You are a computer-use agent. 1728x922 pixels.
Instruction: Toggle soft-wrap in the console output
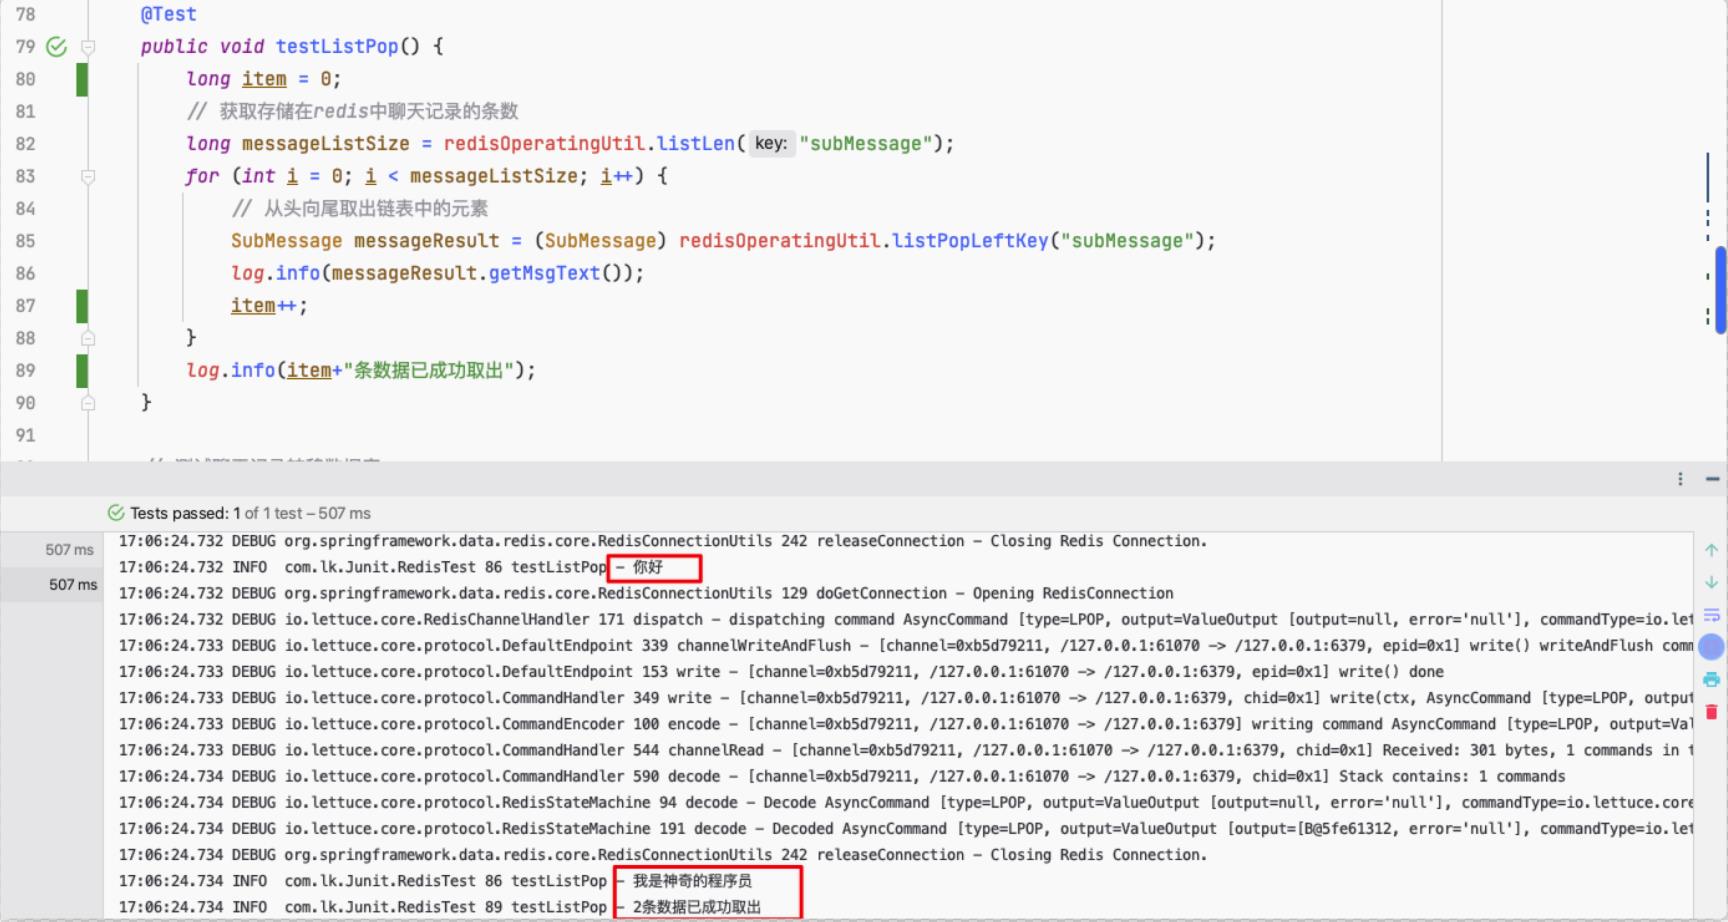click(x=1711, y=615)
